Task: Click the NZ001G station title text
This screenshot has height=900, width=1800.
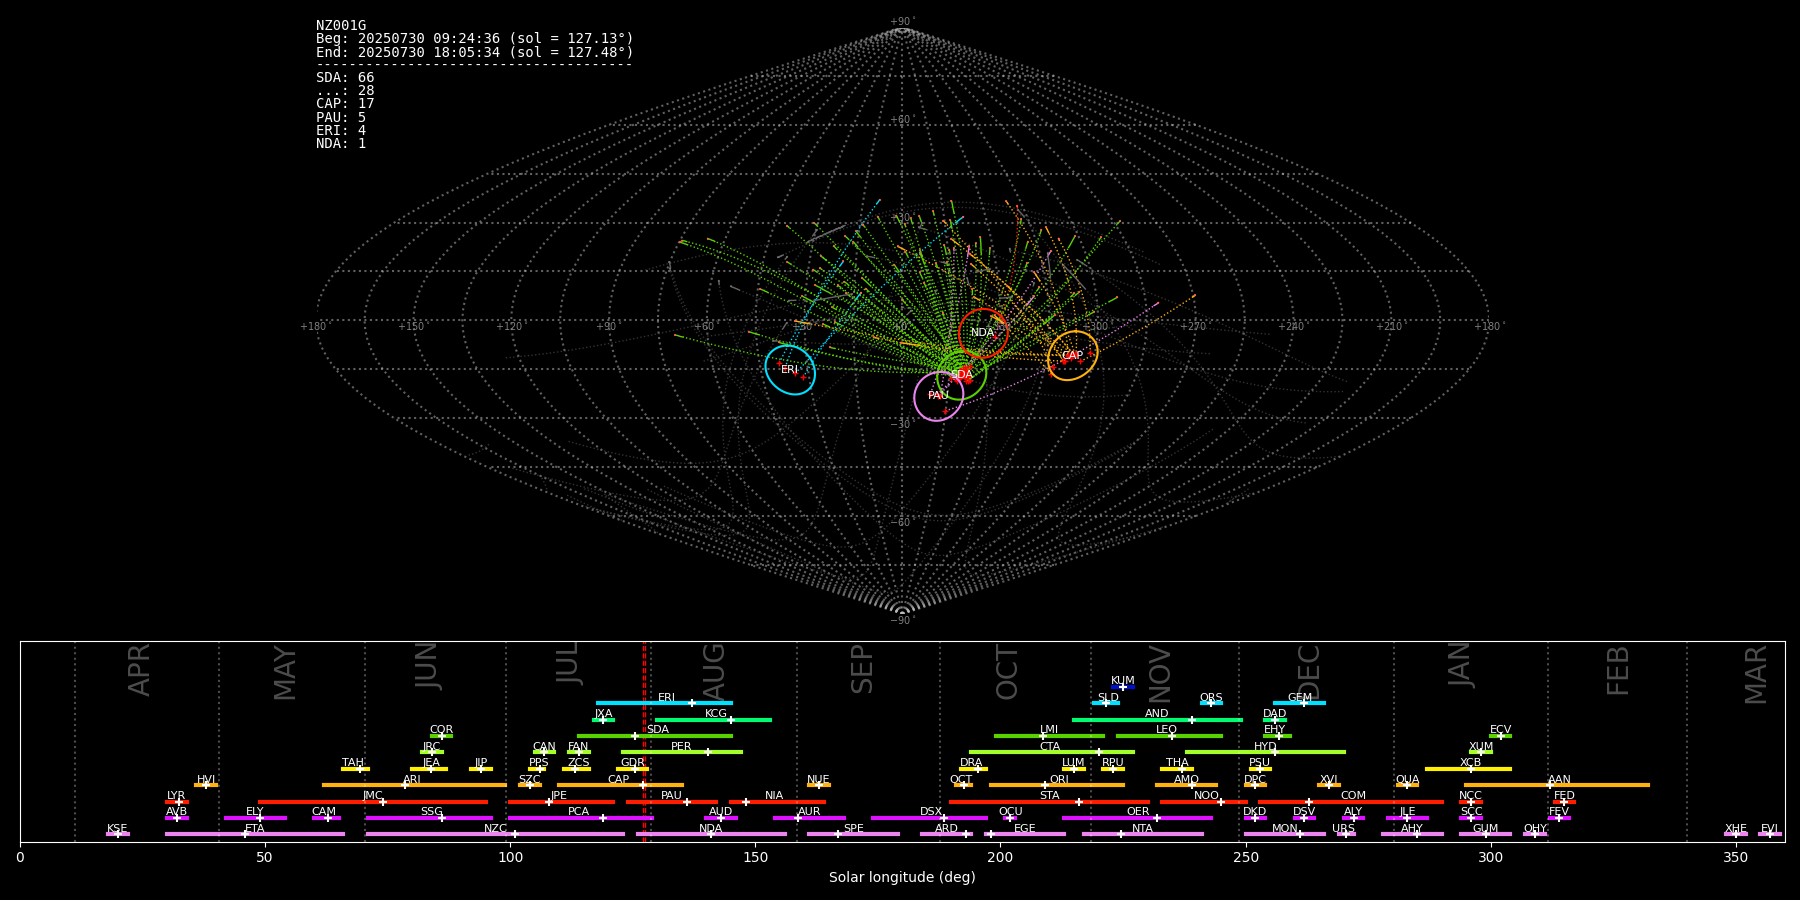Action: click(x=341, y=26)
